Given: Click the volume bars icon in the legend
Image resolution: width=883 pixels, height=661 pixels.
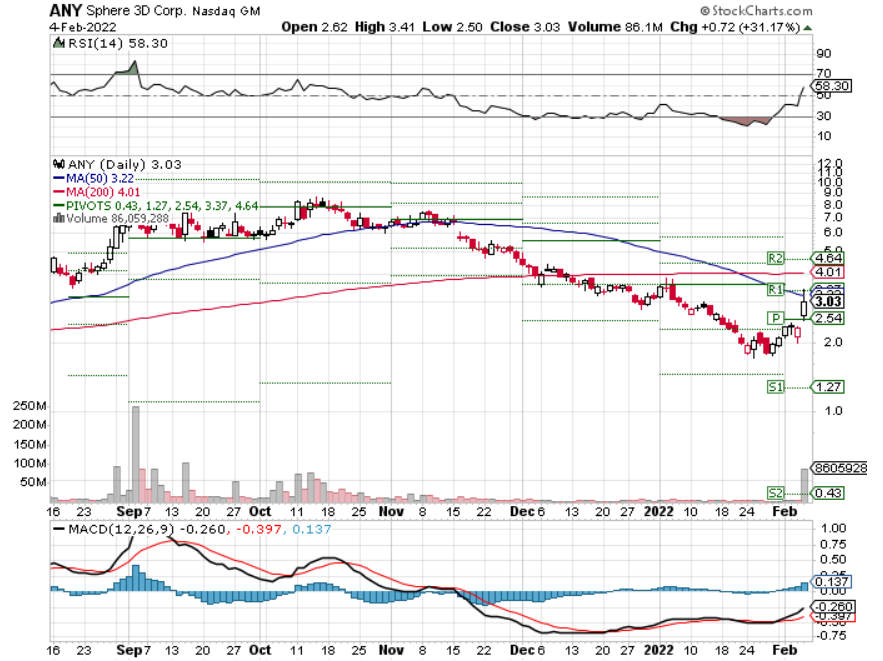Looking at the screenshot, I should (x=59, y=218).
